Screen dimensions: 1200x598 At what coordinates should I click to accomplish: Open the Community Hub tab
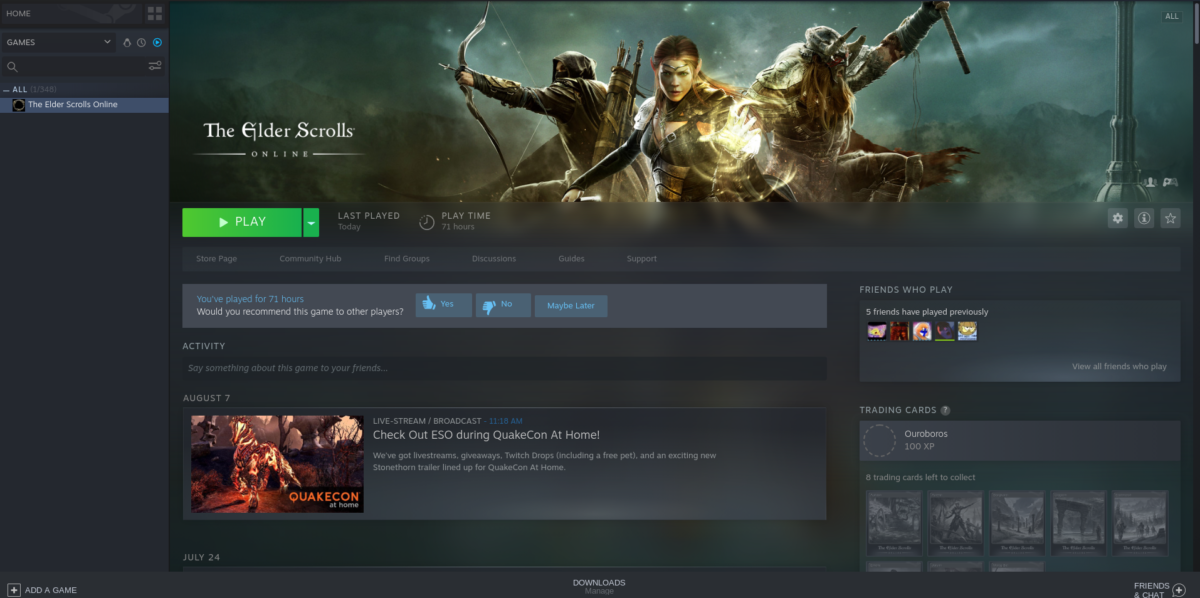click(x=310, y=259)
